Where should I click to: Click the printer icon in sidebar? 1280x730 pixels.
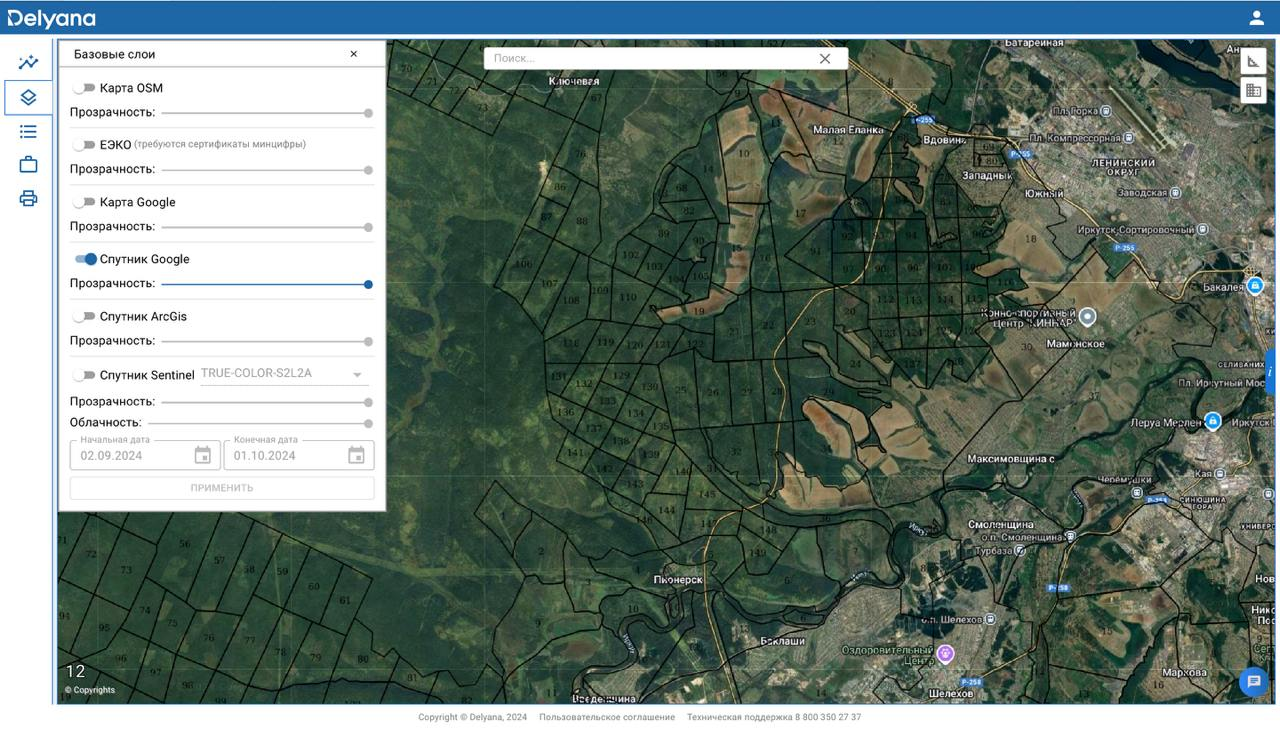28,198
